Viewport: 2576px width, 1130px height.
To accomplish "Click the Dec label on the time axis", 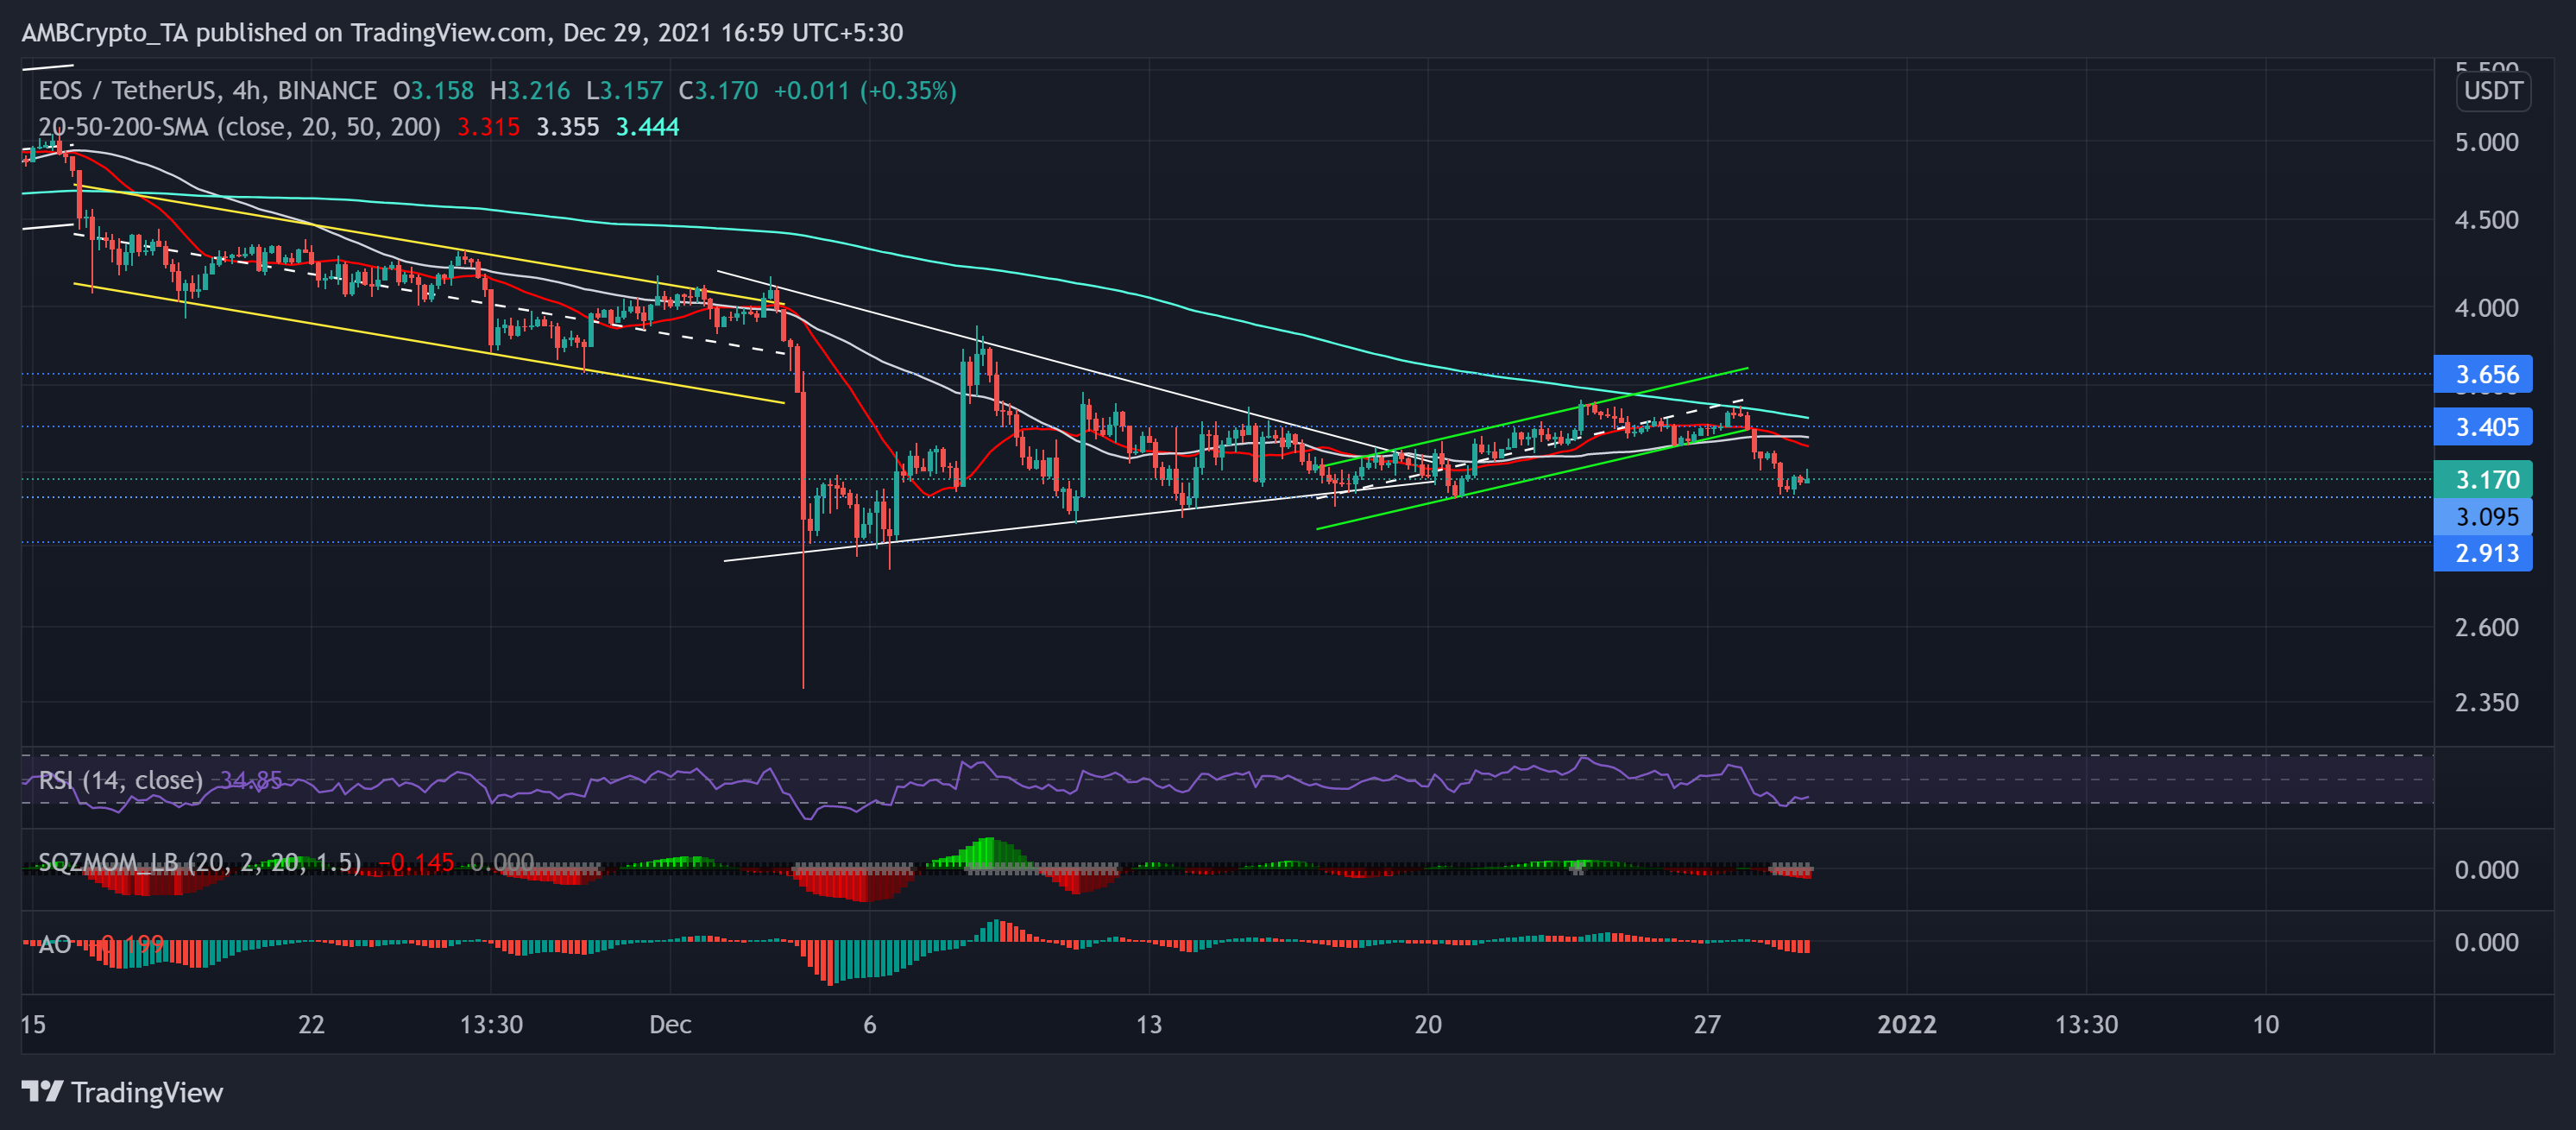I will (670, 1024).
